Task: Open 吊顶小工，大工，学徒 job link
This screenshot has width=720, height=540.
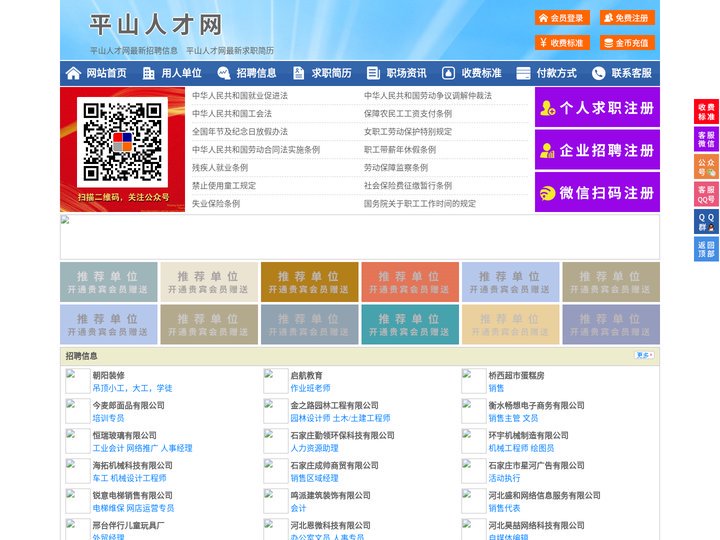Action: tap(132, 388)
